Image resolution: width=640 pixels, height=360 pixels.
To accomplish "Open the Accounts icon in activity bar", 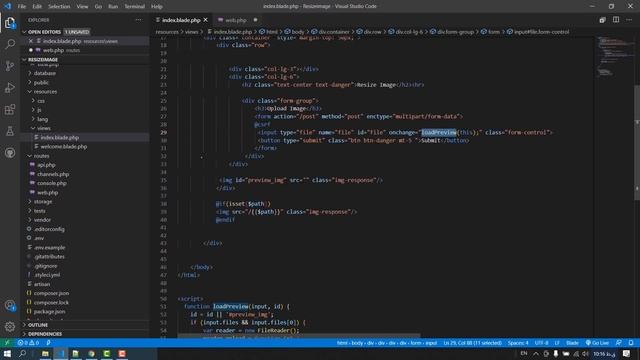I will click(x=10, y=305).
